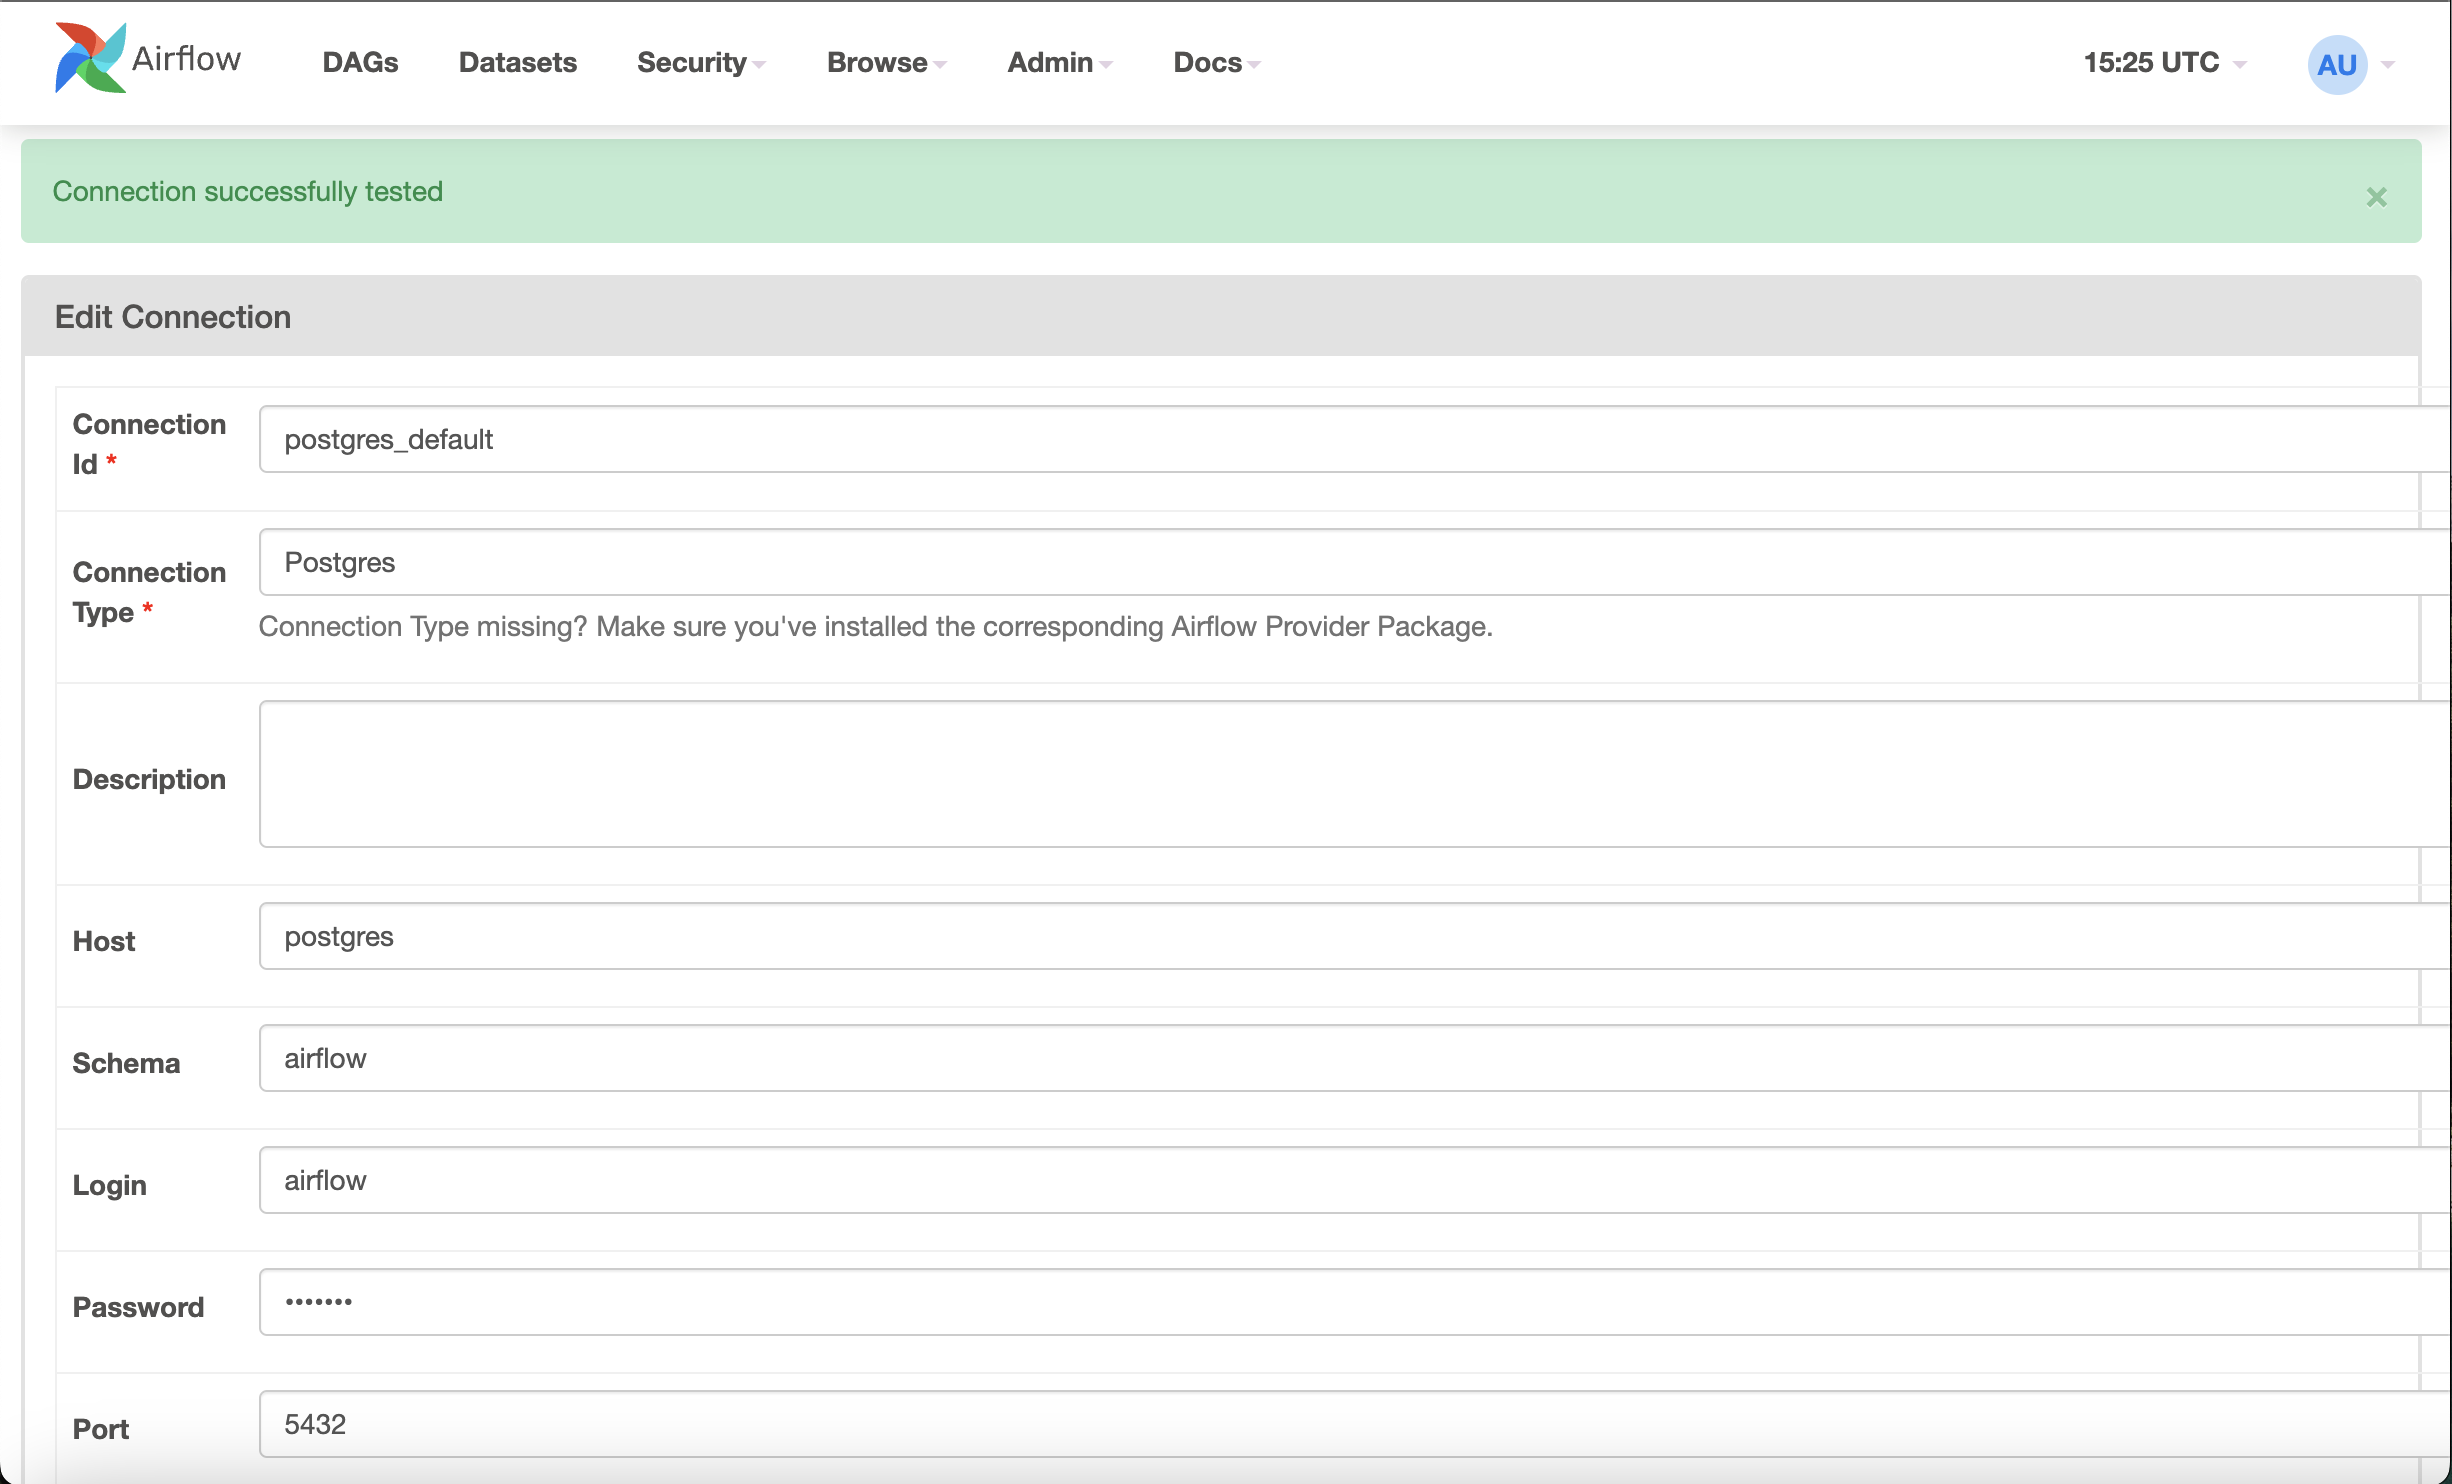Open the AU user avatar menu
This screenshot has width=2452, height=1484.
[x=2337, y=65]
